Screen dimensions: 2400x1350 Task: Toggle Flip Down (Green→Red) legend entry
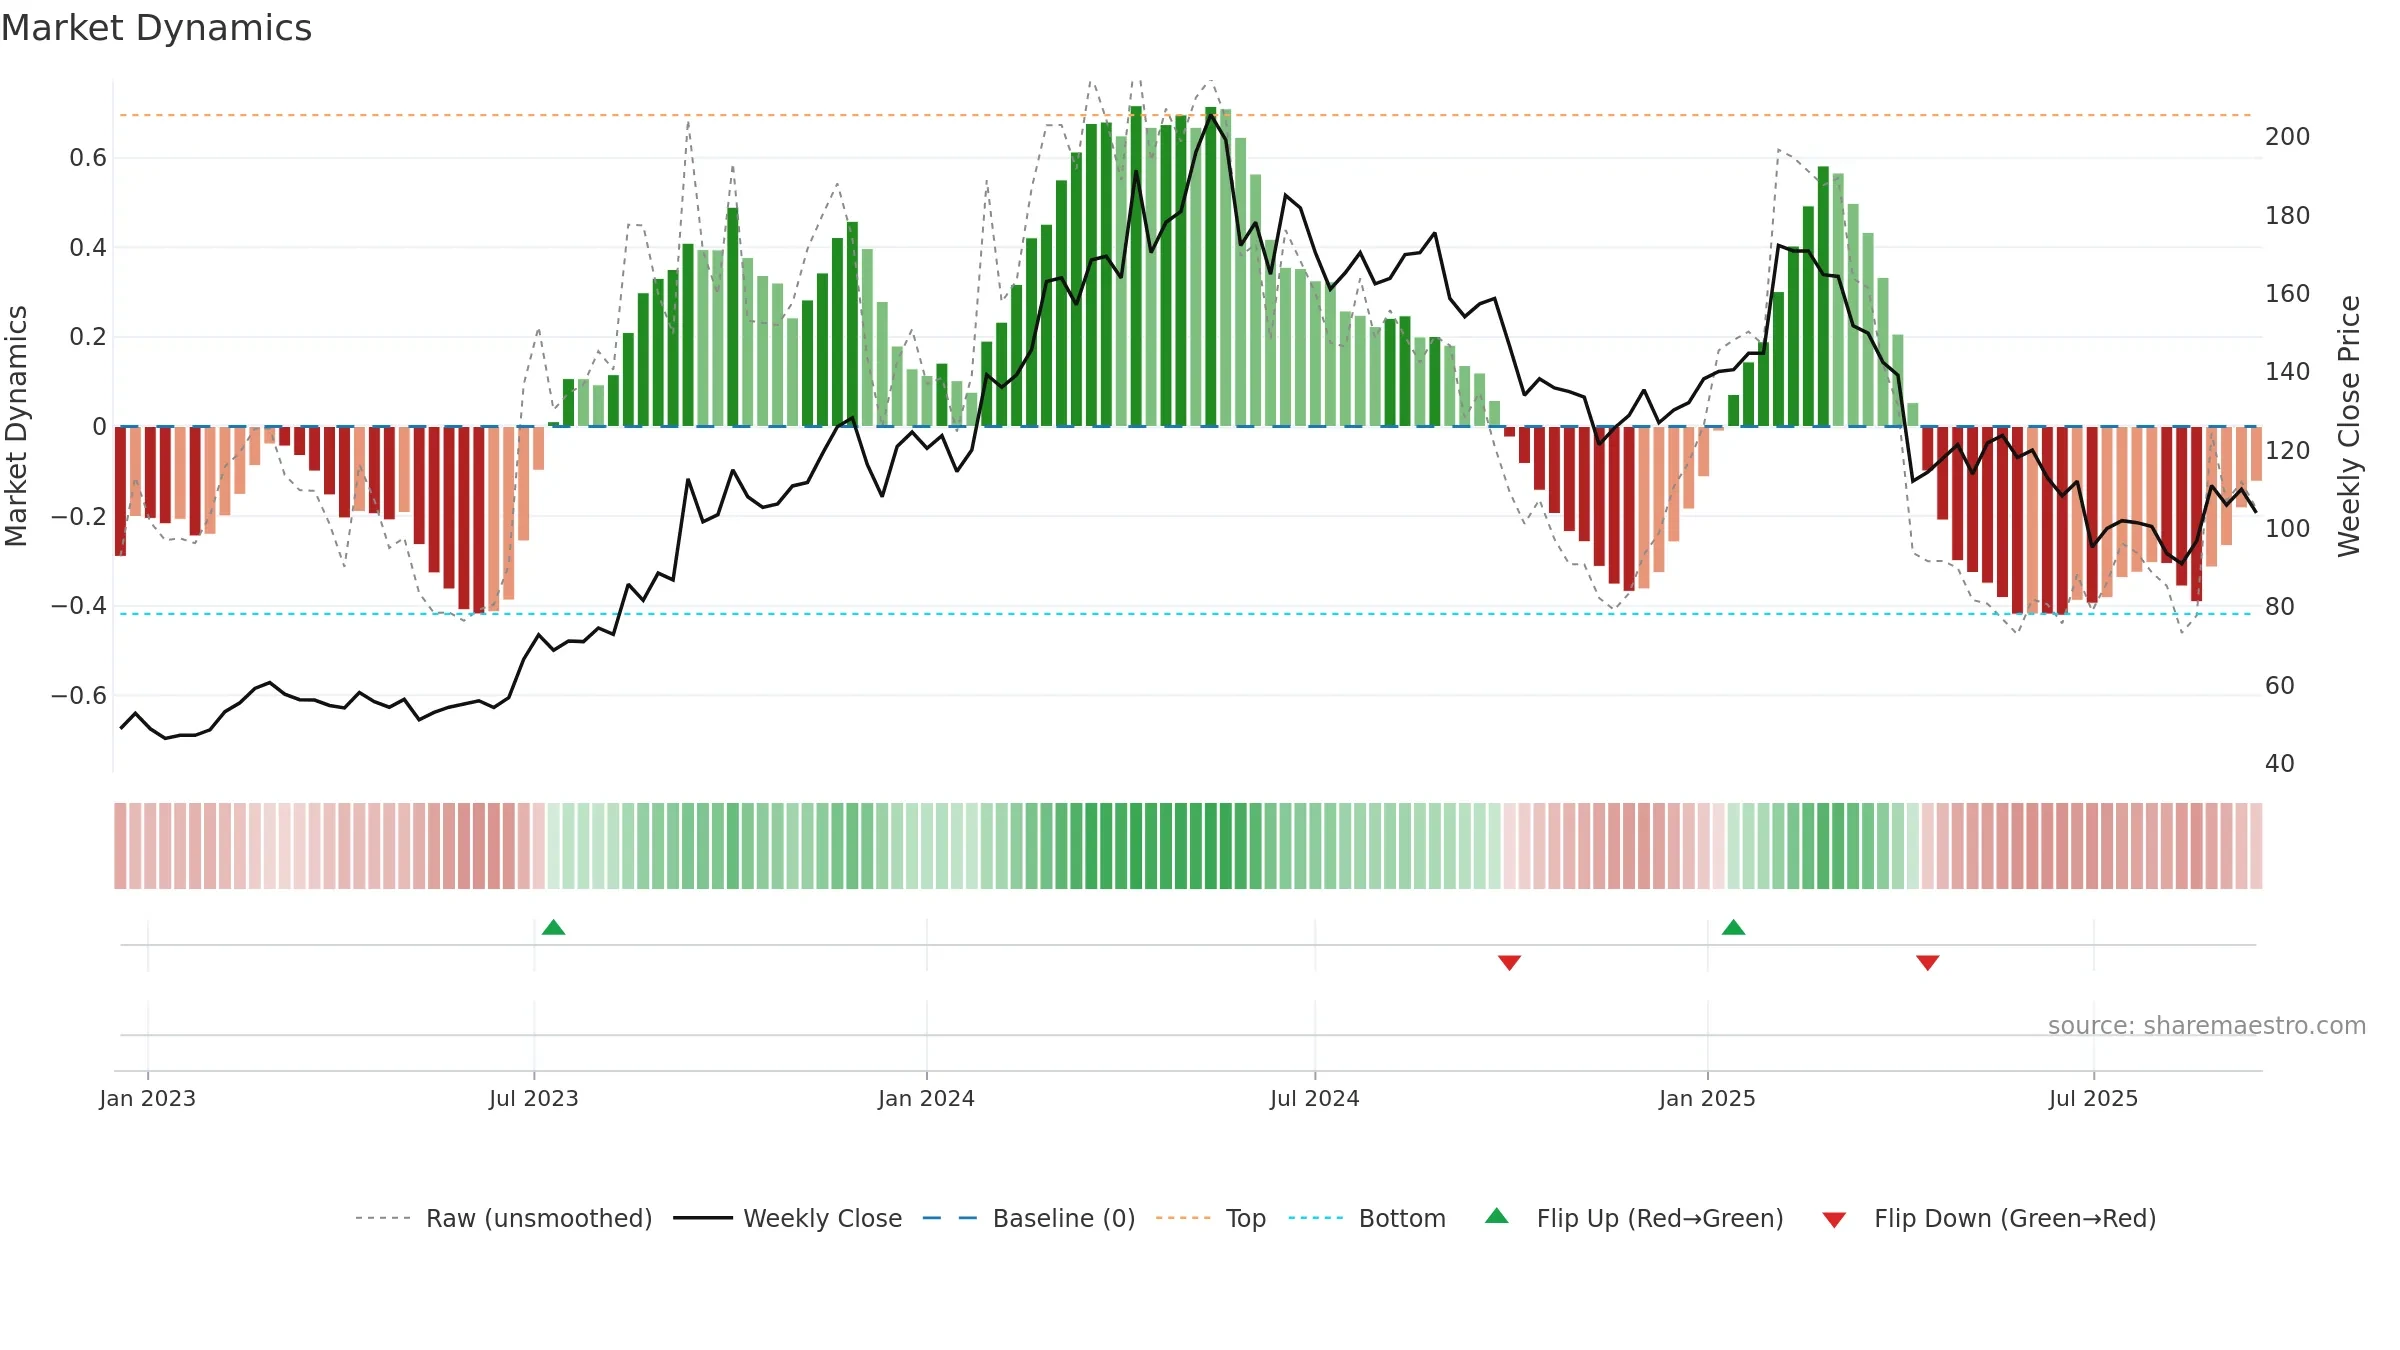[1989, 1218]
